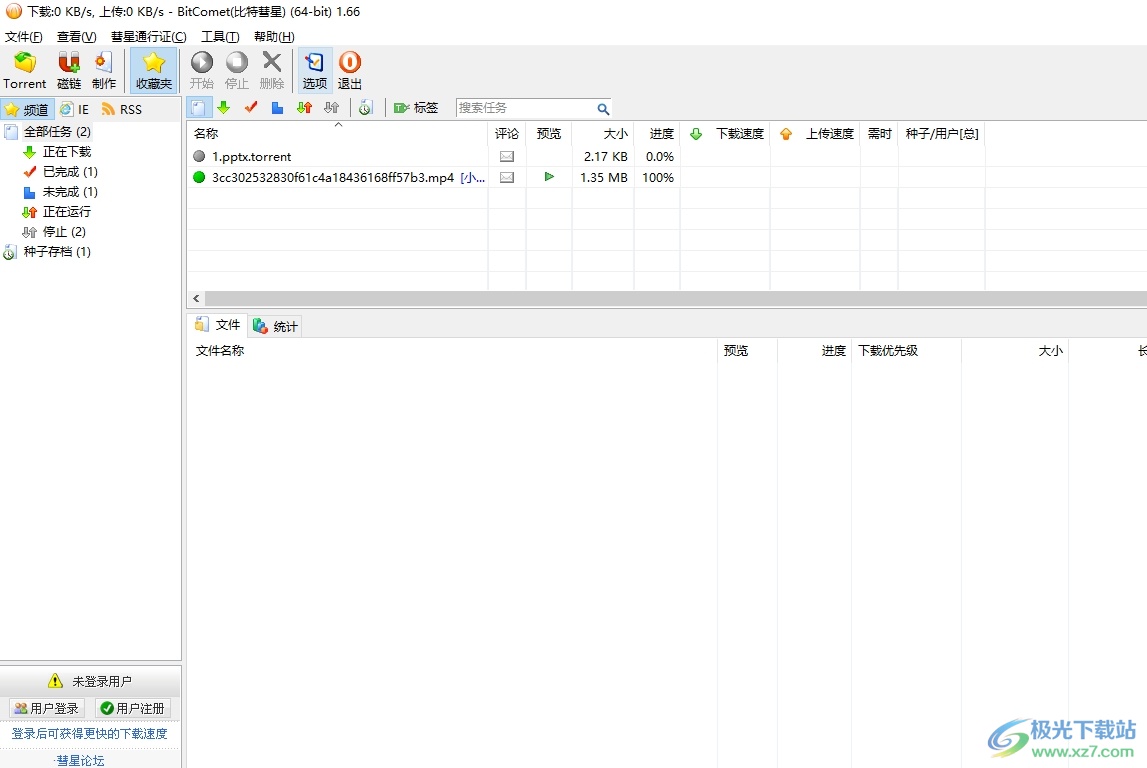Click the task list left scroll arrow
This screenshot has height=768, width=1147.
tap(196, 298)
